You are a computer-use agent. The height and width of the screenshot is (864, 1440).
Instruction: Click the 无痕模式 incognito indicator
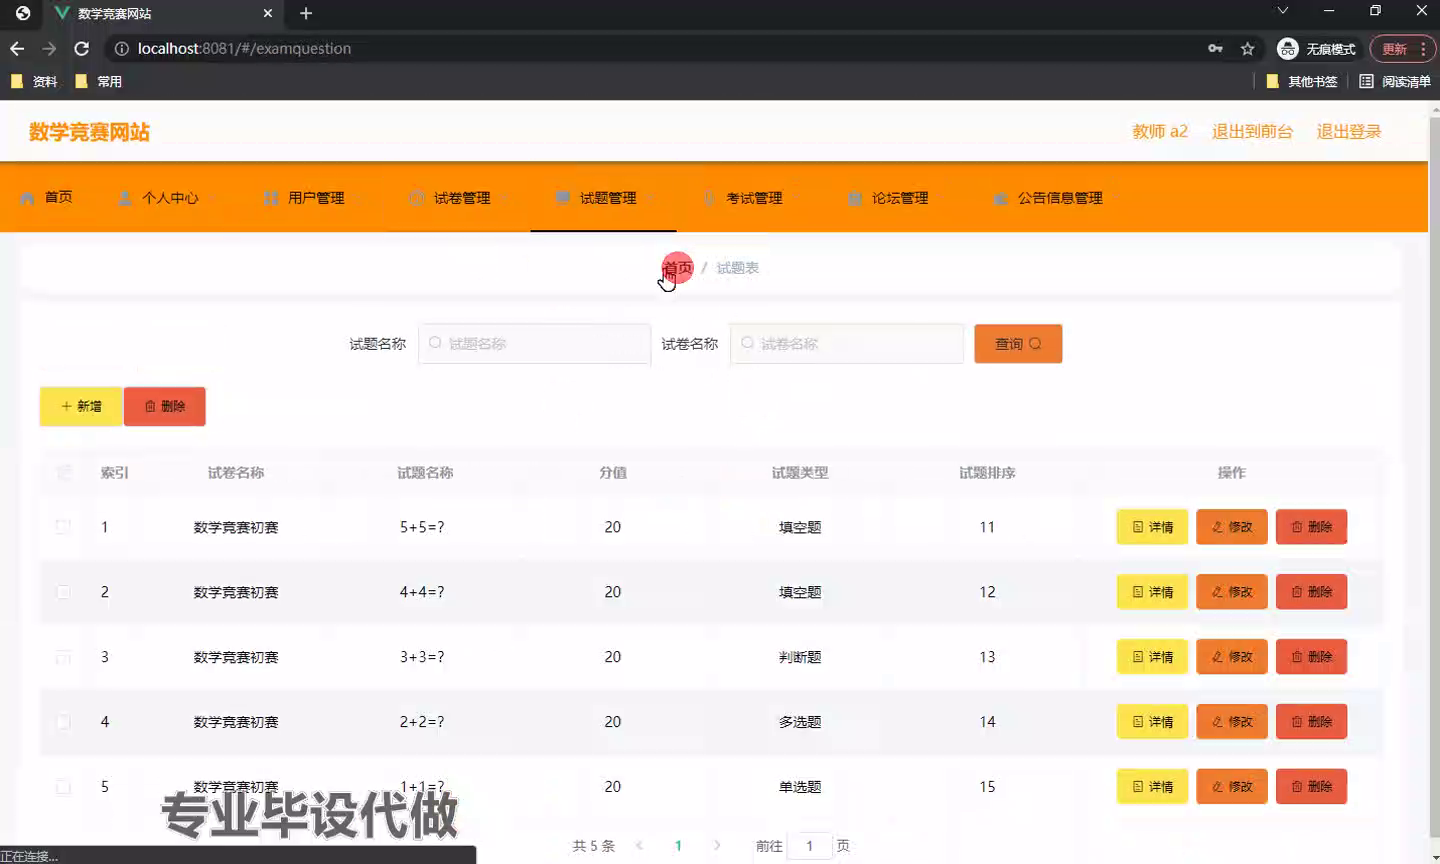point(1317,48)
